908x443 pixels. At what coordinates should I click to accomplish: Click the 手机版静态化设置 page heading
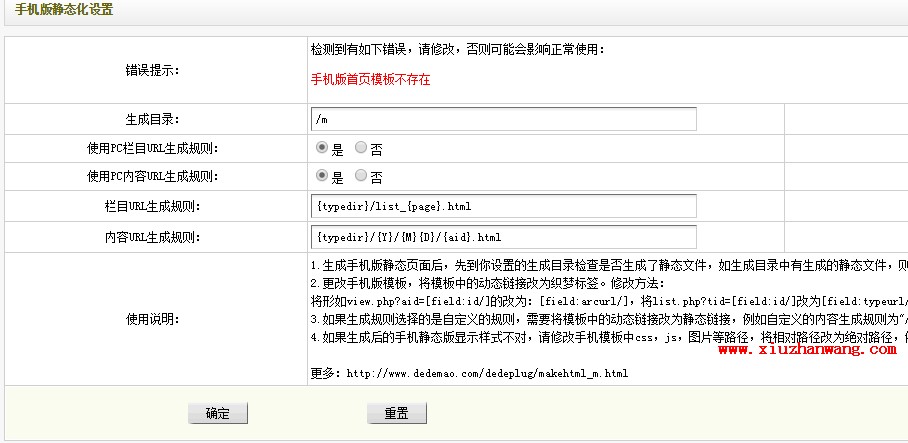coord(64,10)
